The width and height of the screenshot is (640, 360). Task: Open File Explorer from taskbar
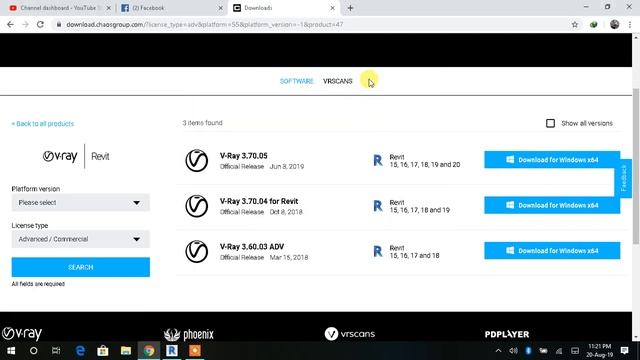coord(126,351)
